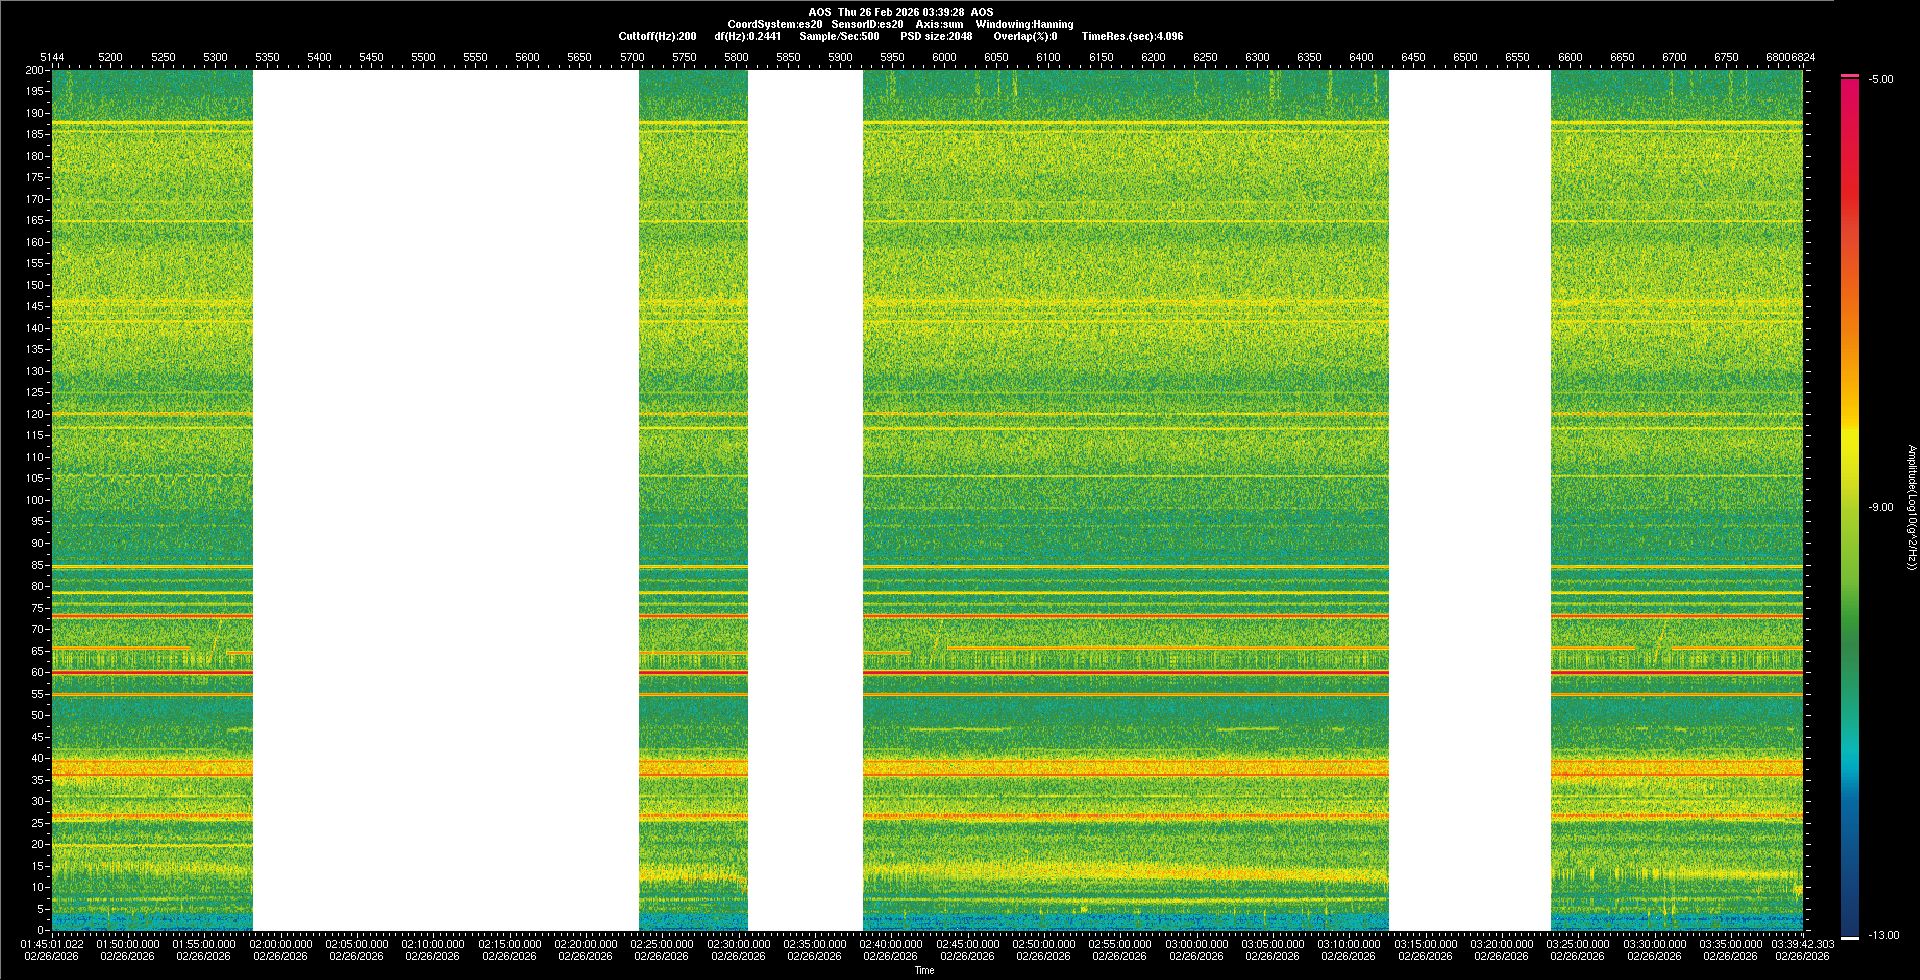Image resolution: width=1920 pixels, height=980 pixels.
Task: Click the Time axis title at bottom
Action: point(924,970)
